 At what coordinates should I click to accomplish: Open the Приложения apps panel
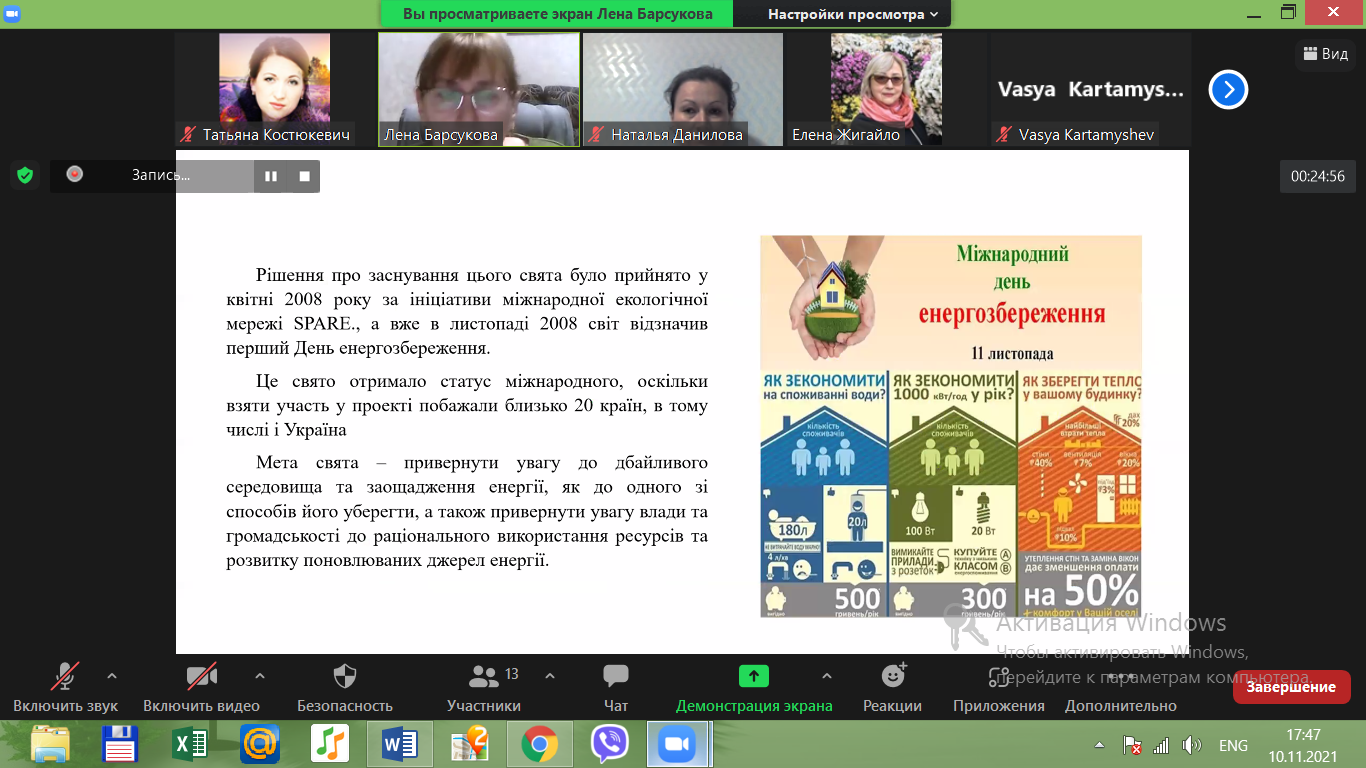[x=999, y=687]
